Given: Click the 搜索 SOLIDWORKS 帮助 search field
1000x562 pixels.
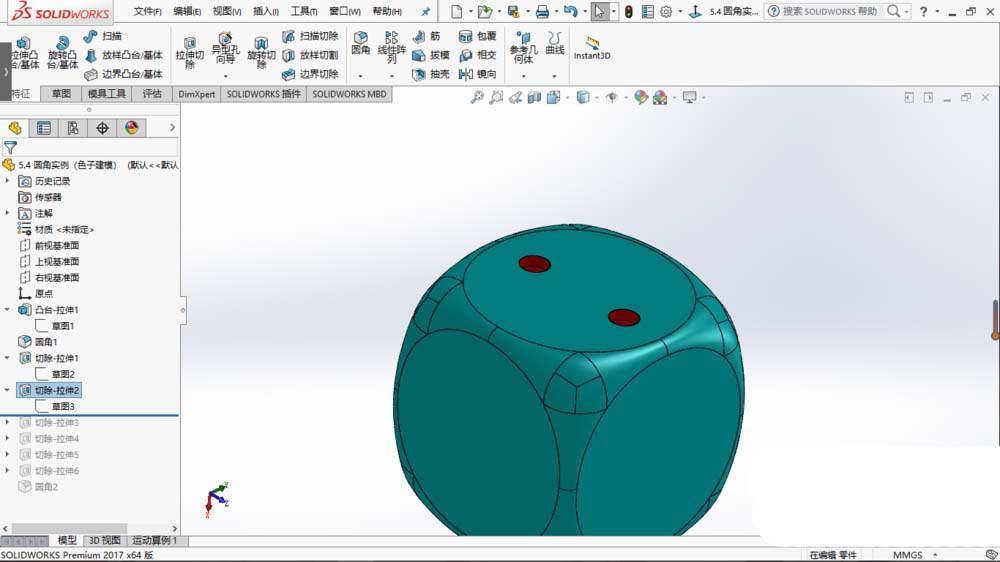Looking at the screenshot, I should (832, 11).
